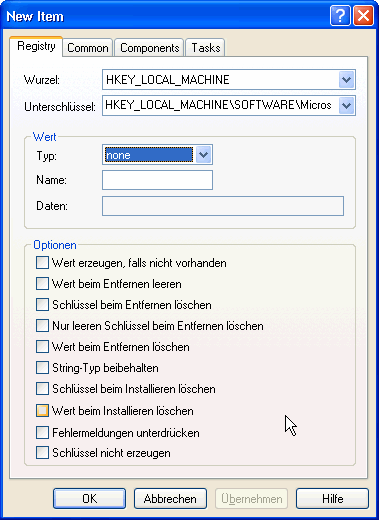379x520 pixels.
Task: Check 'Schlüssel nicht erzeugen'
Action: [x=42, y=453]
